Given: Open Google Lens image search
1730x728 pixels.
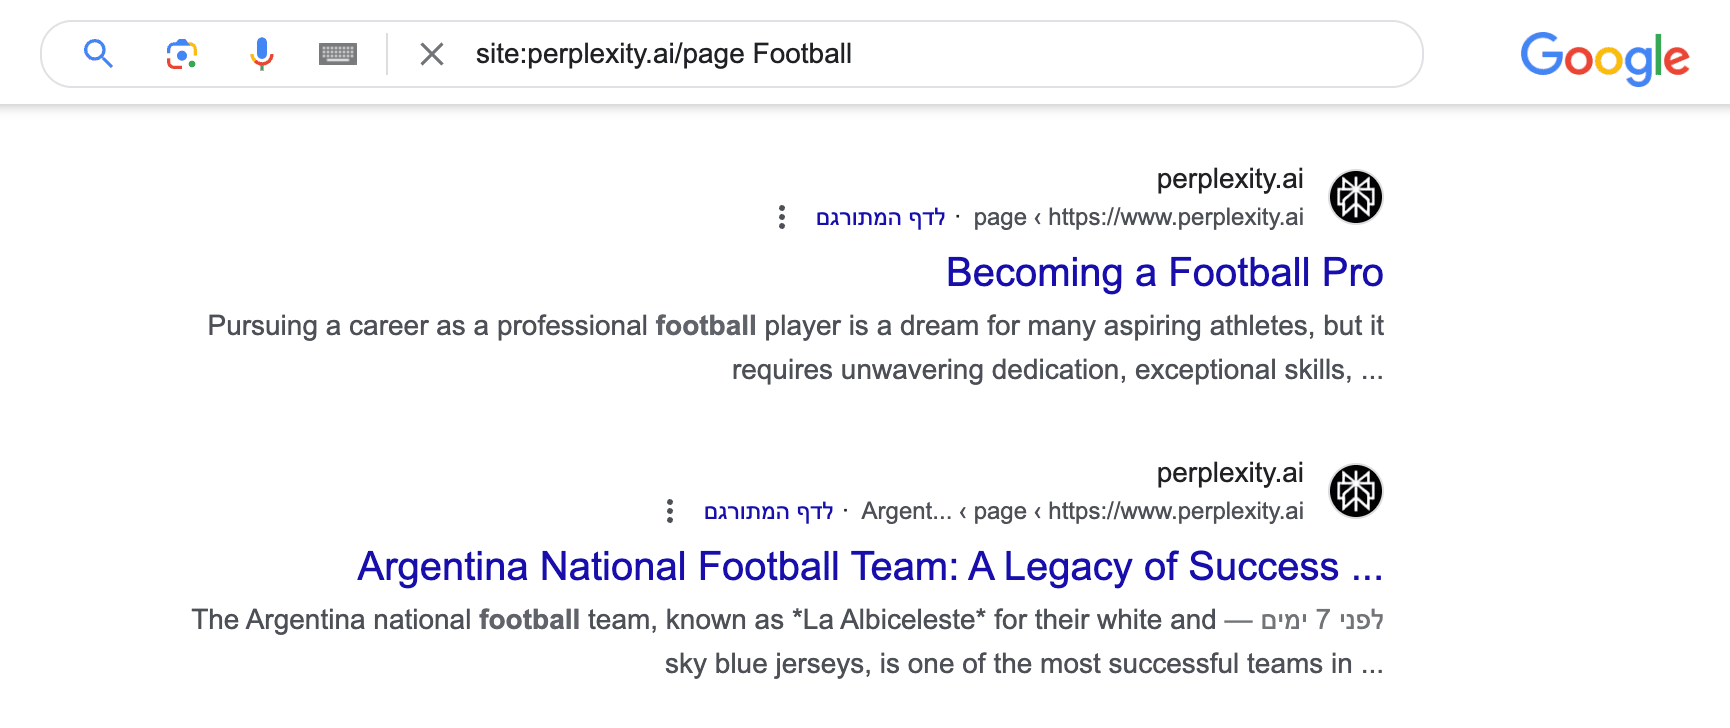Looking at the screenshot, I should click(181, 54).
